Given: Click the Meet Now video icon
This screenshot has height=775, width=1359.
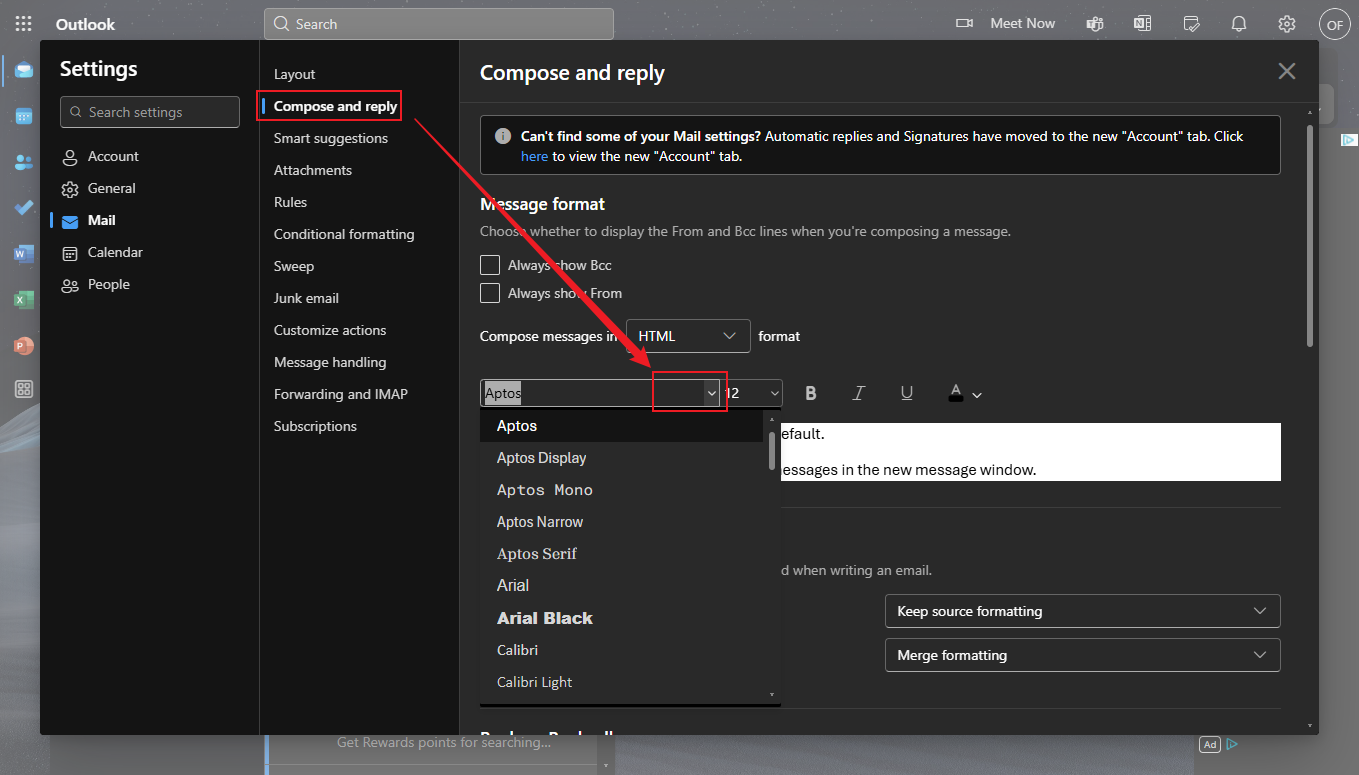Looking at the screenshot, I should point(964,24).
